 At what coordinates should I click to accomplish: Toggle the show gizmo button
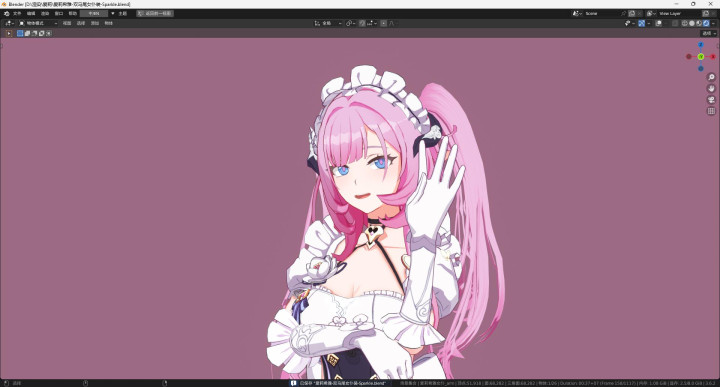[x=641, y=23]
